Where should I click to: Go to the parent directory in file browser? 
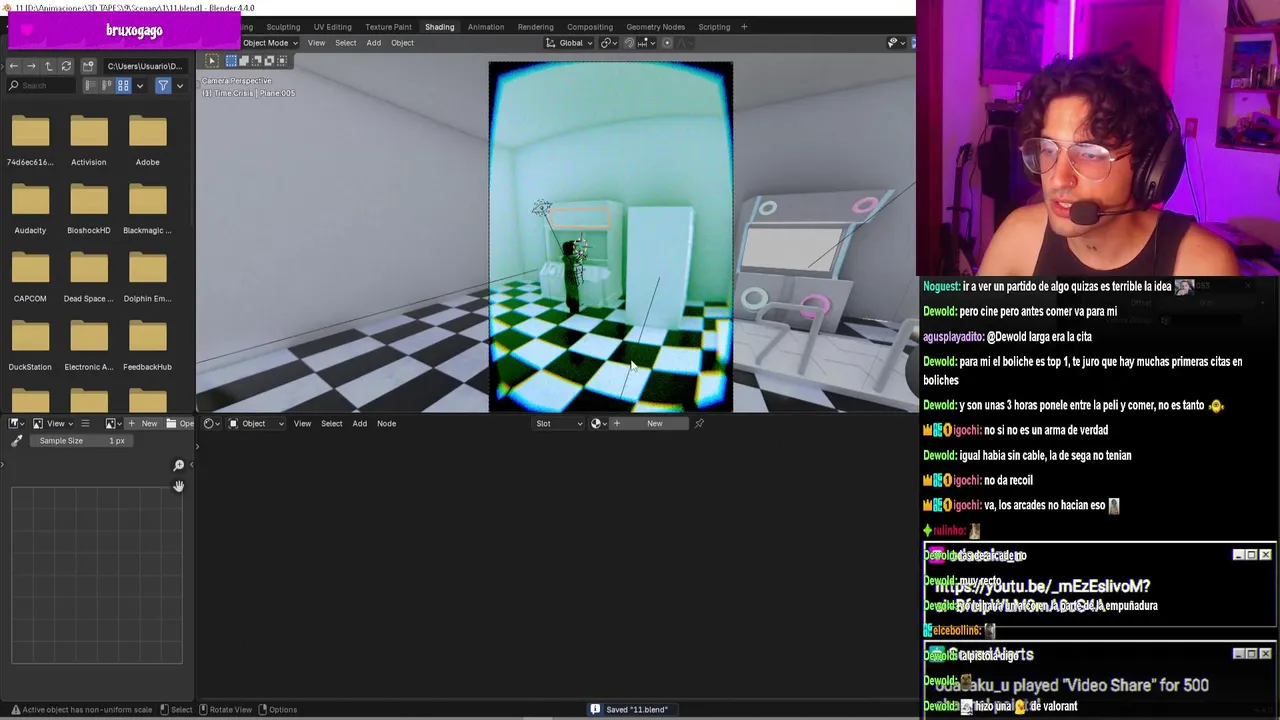48,66
